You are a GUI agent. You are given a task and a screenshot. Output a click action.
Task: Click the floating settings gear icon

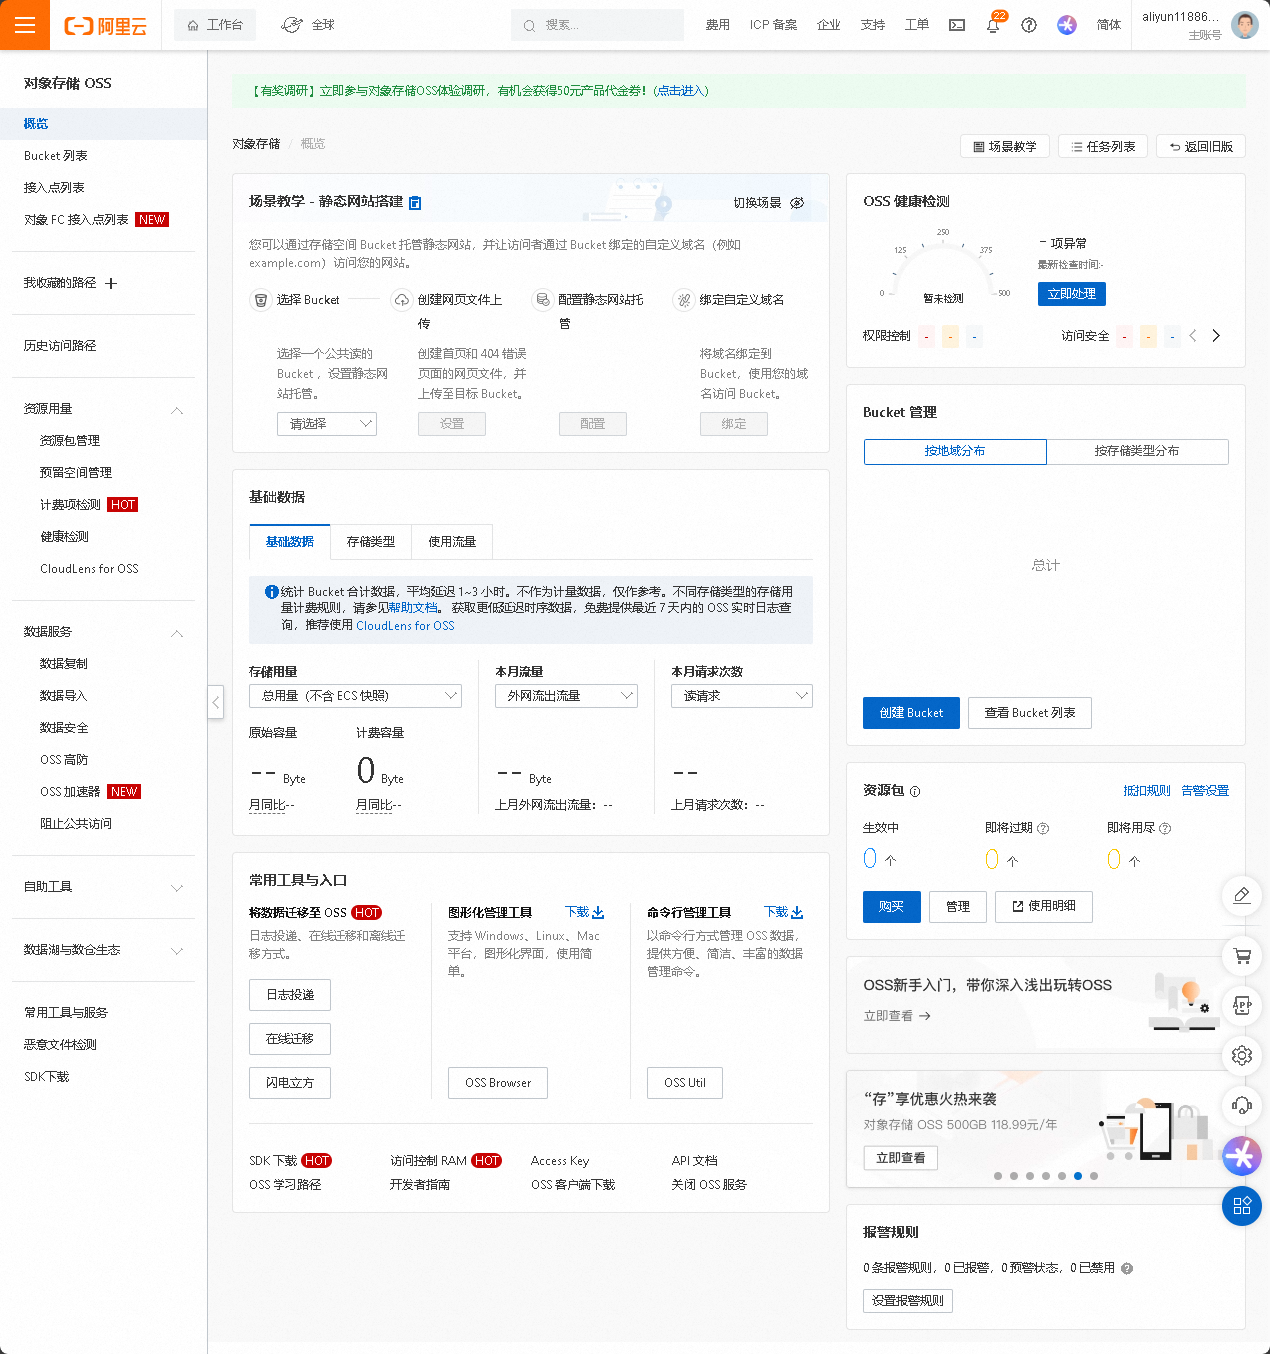coord(1242,1055)
